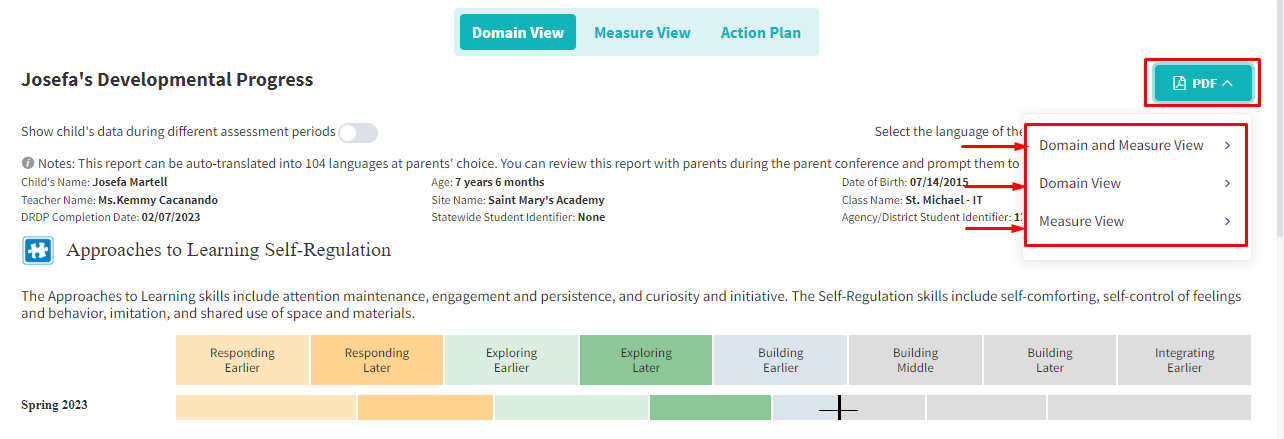Choose Measure View from the PDF menu
1284x439 pixels.
pyautogui.click(x=1081, y=222)
